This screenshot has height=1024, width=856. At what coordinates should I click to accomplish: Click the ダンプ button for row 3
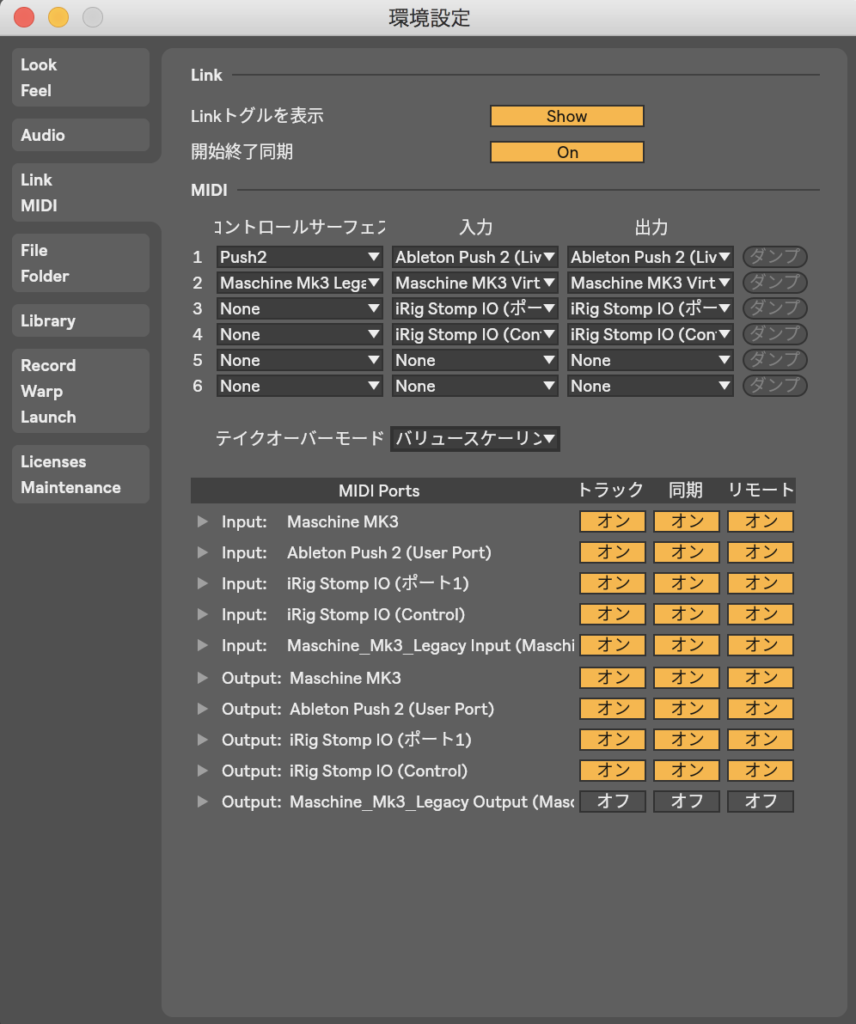[x=774, y=309]
